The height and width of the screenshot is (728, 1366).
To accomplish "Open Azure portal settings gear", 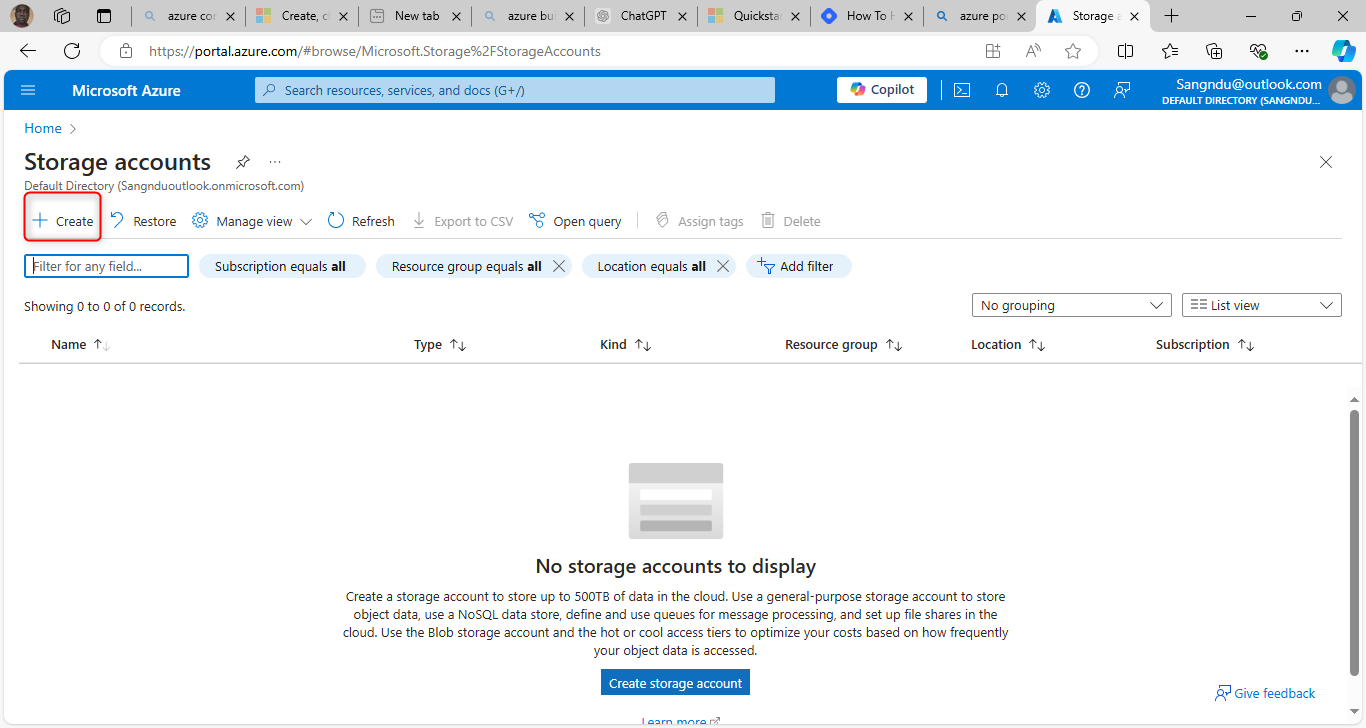I will (1042, 90).
